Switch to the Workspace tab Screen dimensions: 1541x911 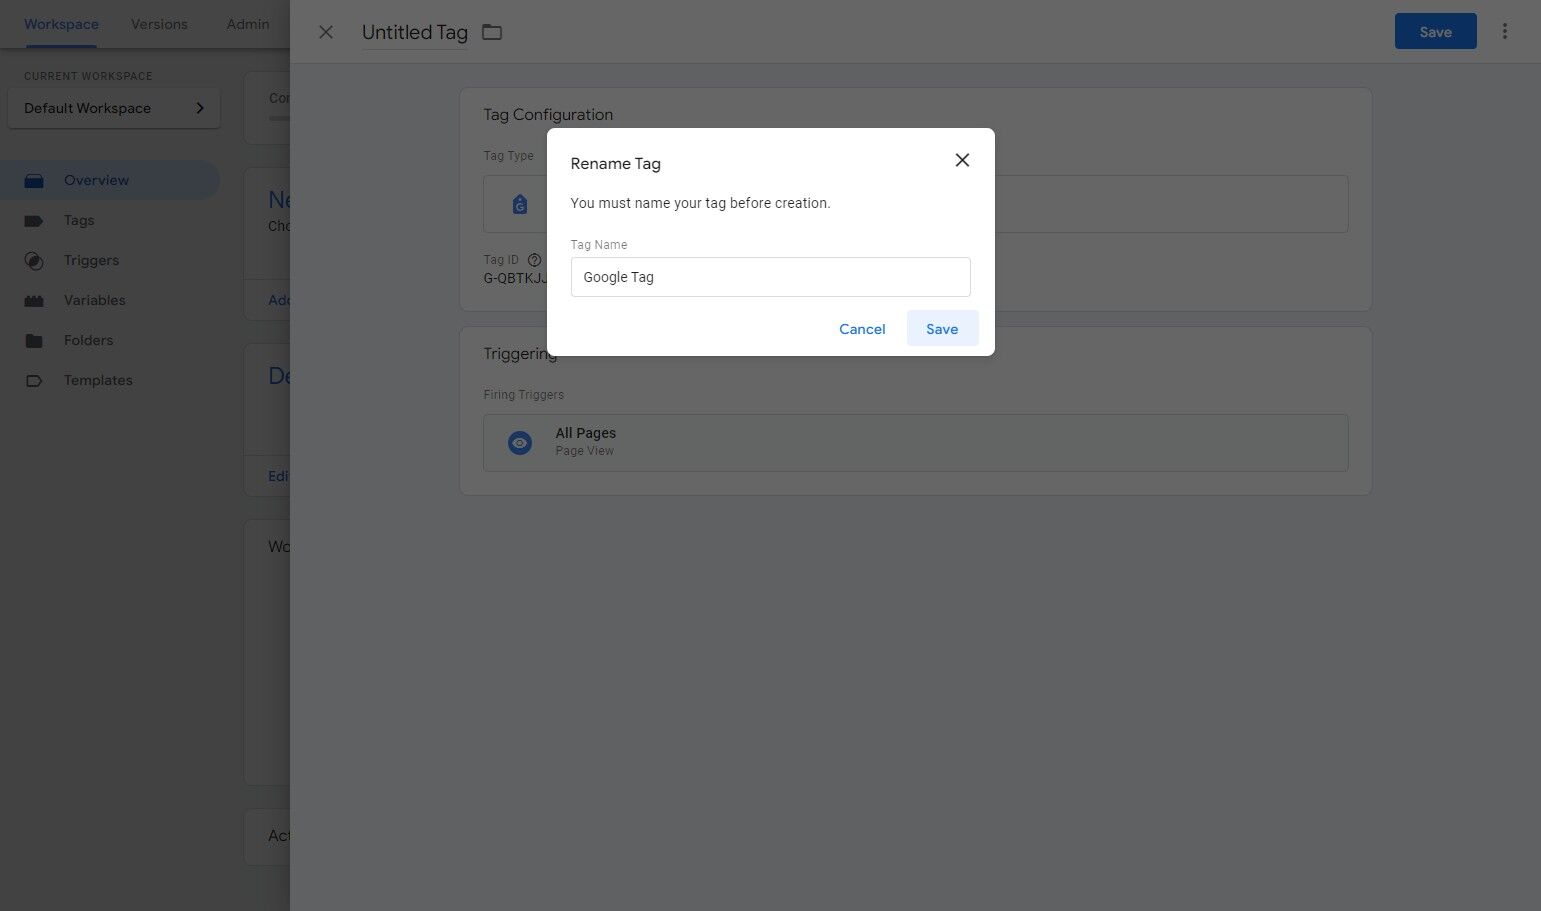[x=61, y=24]
